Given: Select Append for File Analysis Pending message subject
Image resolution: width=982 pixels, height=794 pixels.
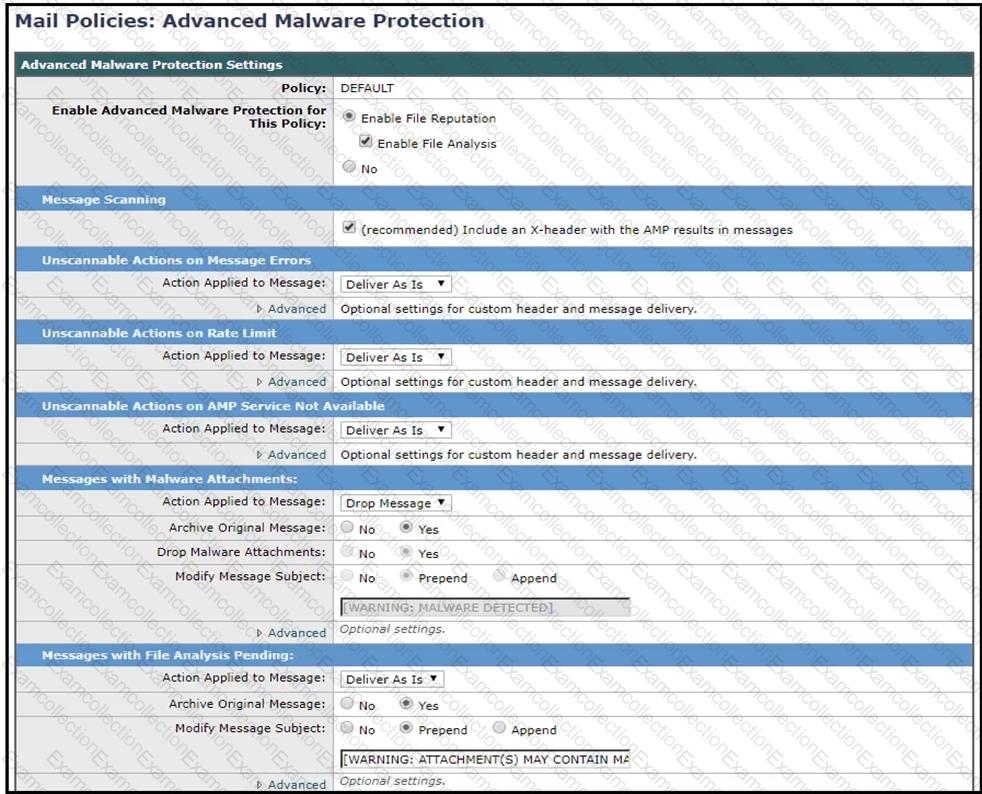Looking at the screenshot, I should pyautogui.click(x=499, y=729).
